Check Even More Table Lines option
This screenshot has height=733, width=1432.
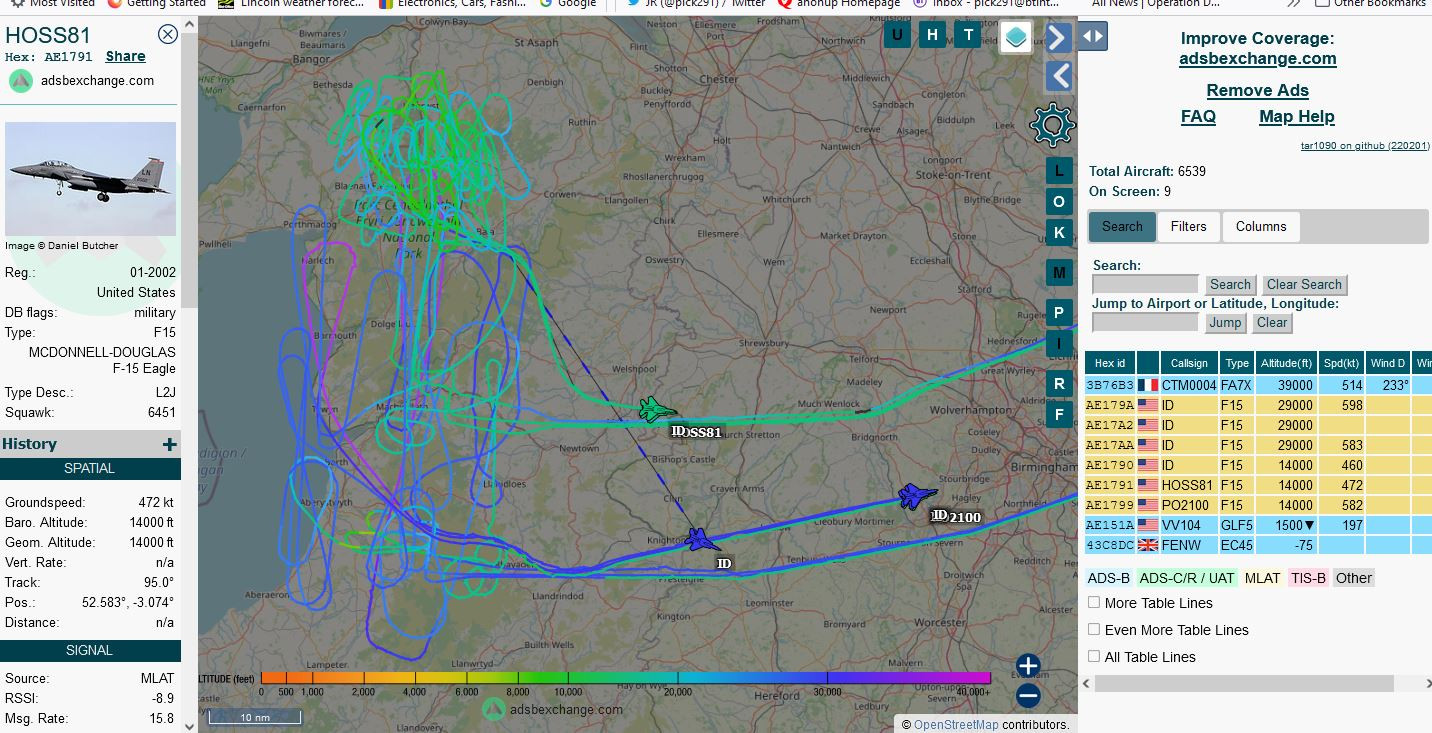point(1094,630)
